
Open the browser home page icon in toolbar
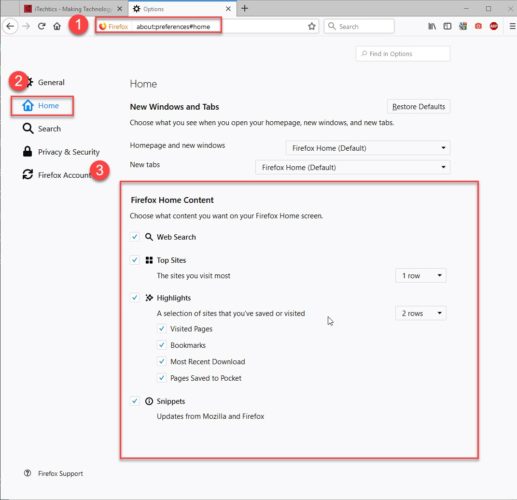(x=57, y=26)
